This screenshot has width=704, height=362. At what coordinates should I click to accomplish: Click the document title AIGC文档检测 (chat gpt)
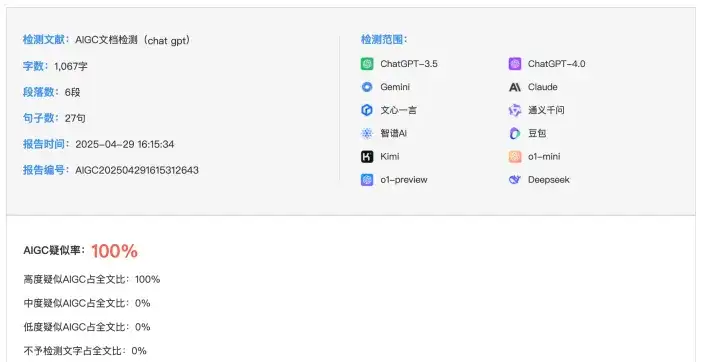click(132, 40)
